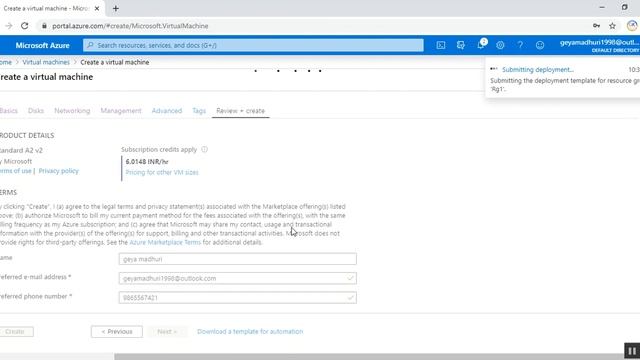Screen dimensions: 640x360
Task: Click the site lock icon
Action: 44,26
